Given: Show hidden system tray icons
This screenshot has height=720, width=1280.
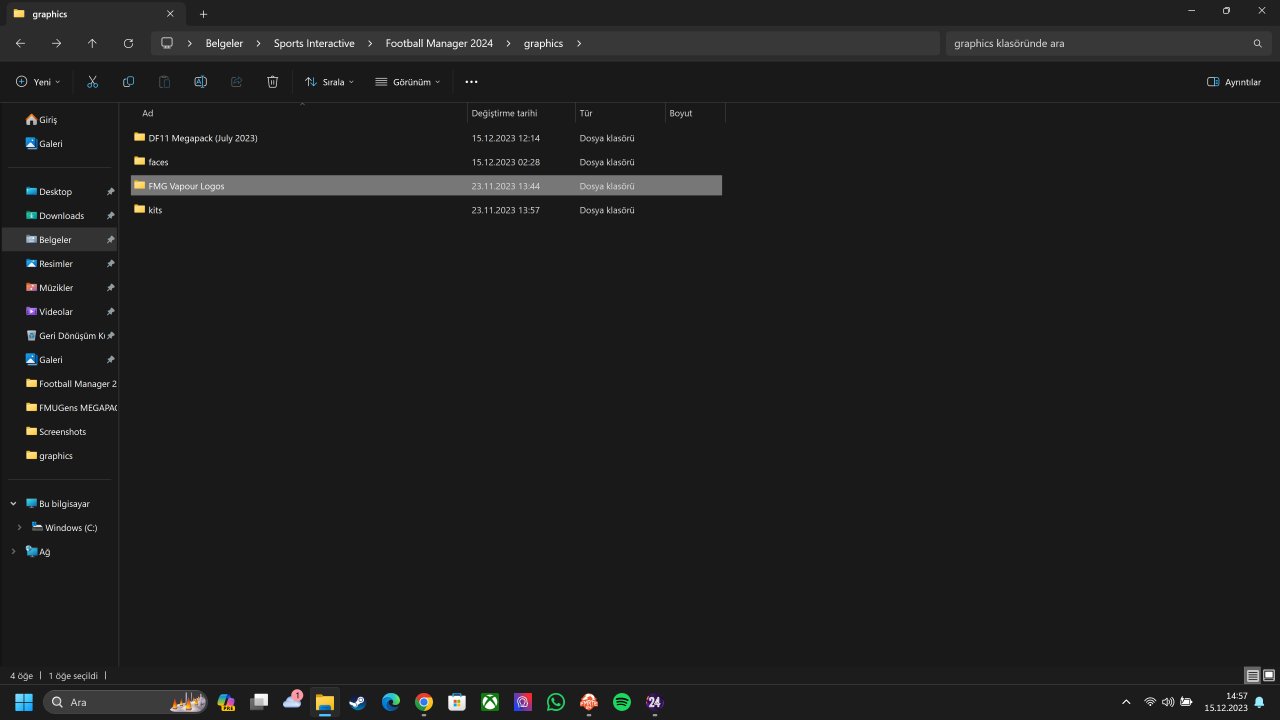Looking at the screenshot, I should click(1126, 702).
